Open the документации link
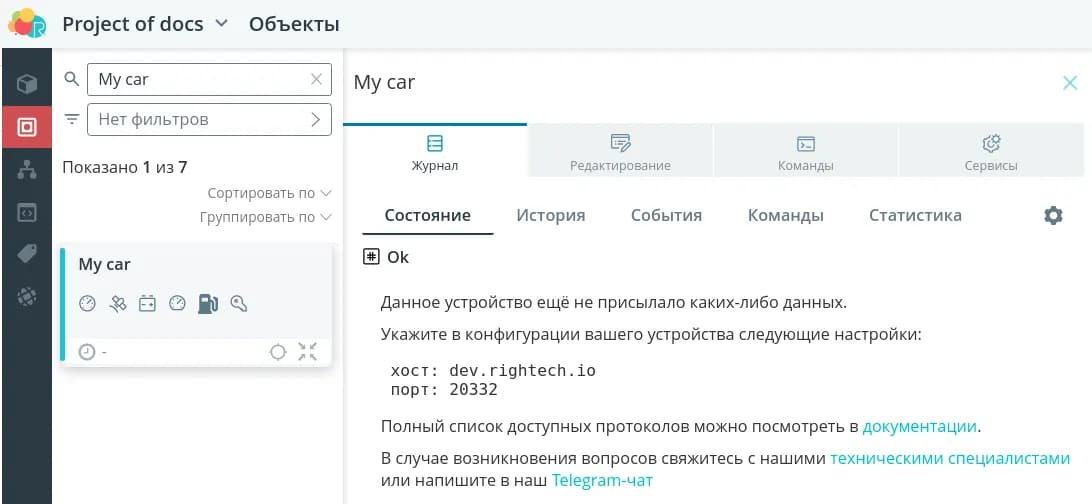 pyautogui.click(x=919, y=427)
